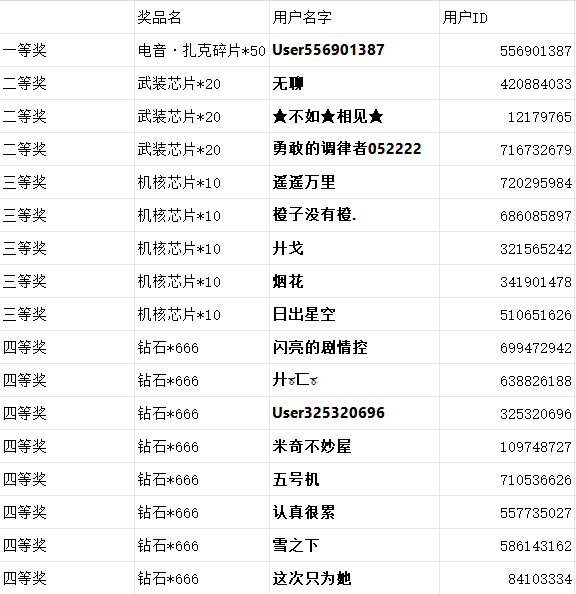Screen dimensions: 576x594
Task: Select the 奖品名 header cell
Action: (x=202, y=17)
